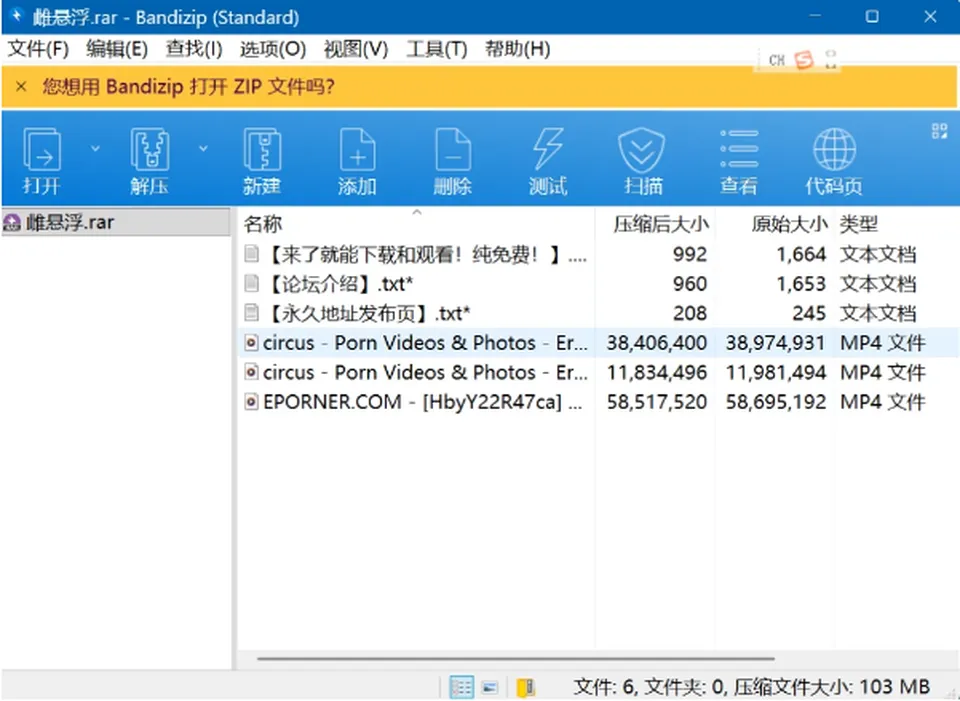Click the 查看 (View) list icon
The height and width of the screenshot is (701, 960).
[x=739, y=160]
